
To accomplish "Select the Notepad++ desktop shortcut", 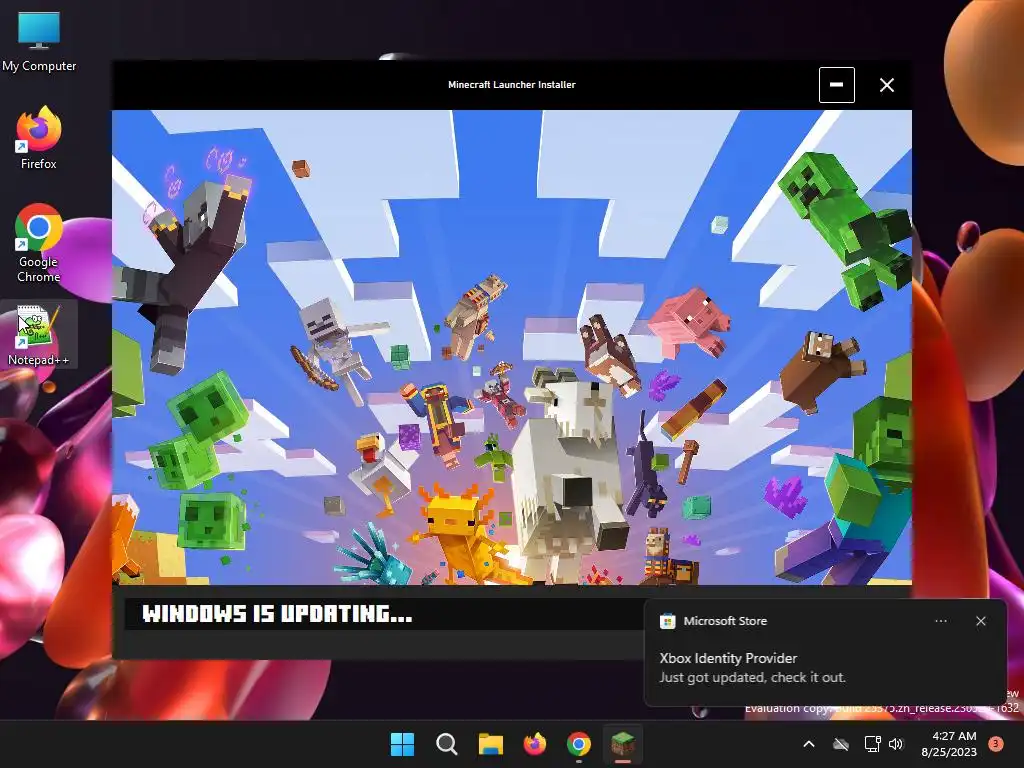I will tap(39, 334).
